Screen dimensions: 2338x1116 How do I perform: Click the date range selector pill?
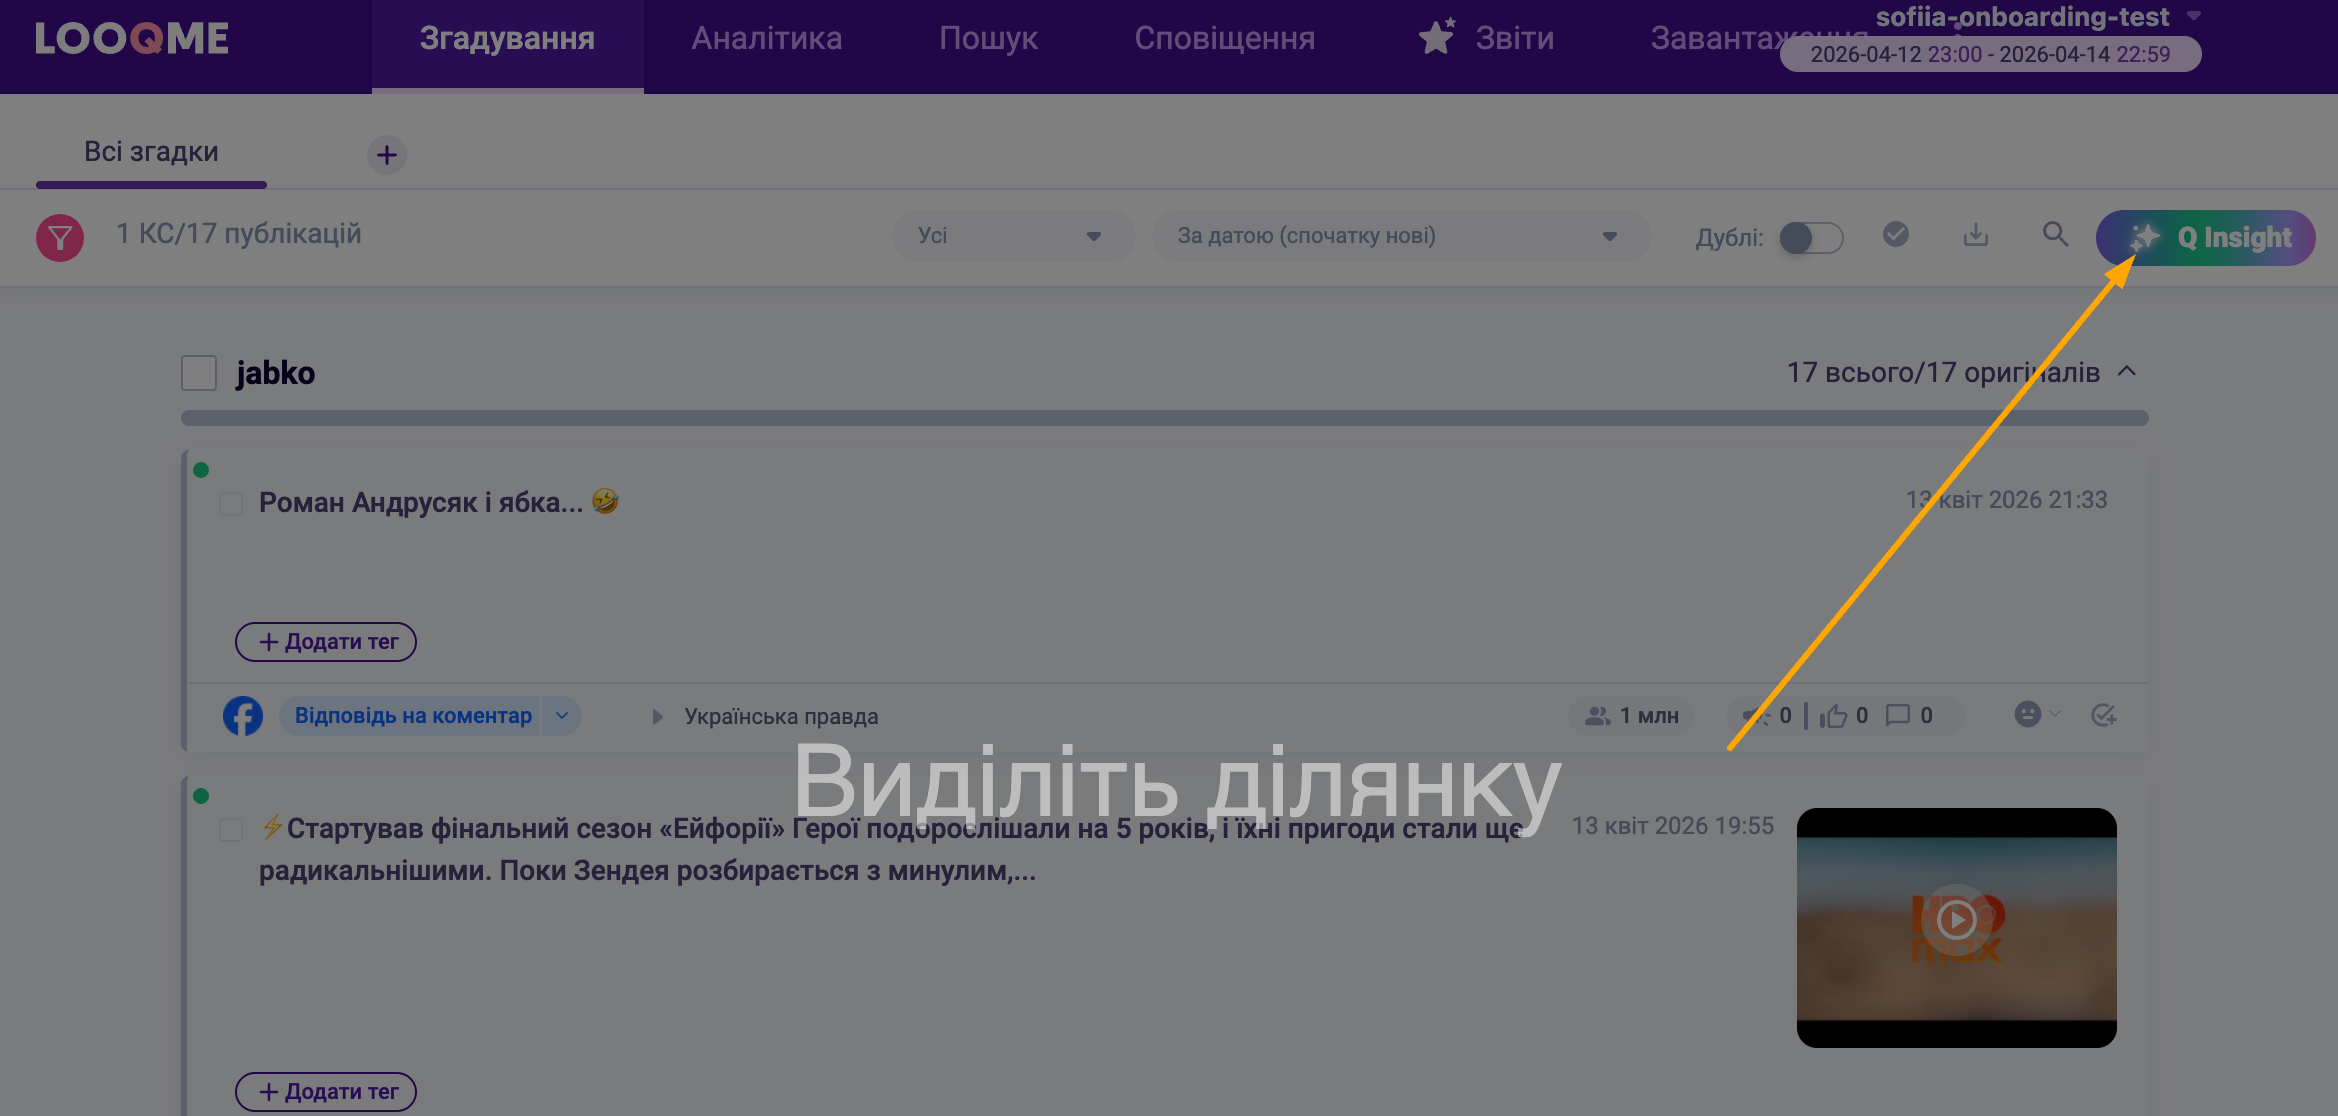coord(1990,54)
